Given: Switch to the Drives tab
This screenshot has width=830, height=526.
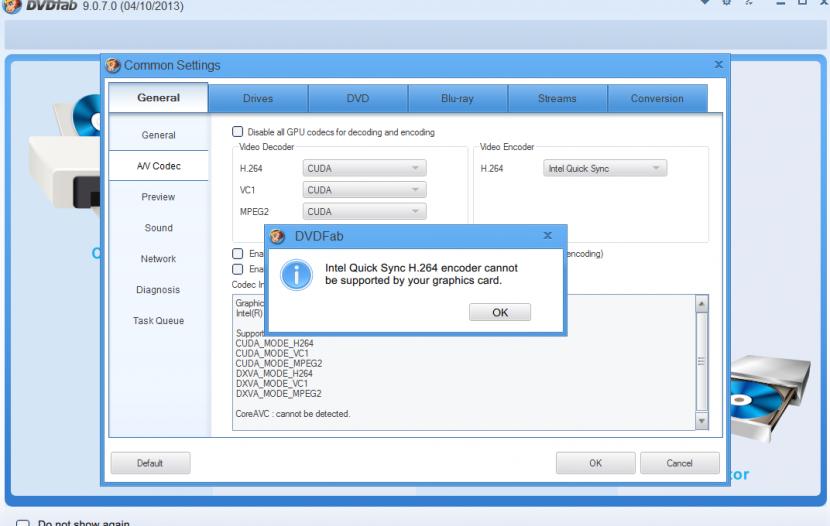Looking at the screenshot, I should pyautogui.click(x=258, y=98).
